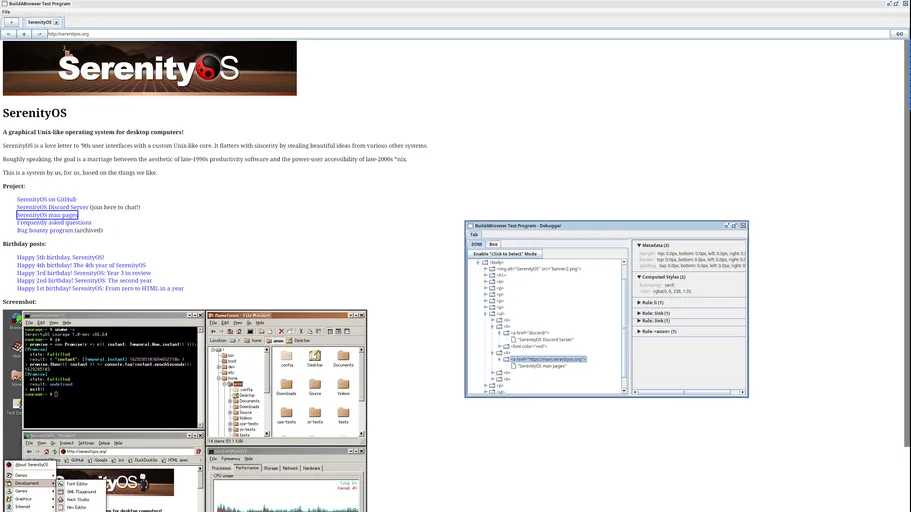Open the File menu
The image size is (911, 512).
(6, 12)
